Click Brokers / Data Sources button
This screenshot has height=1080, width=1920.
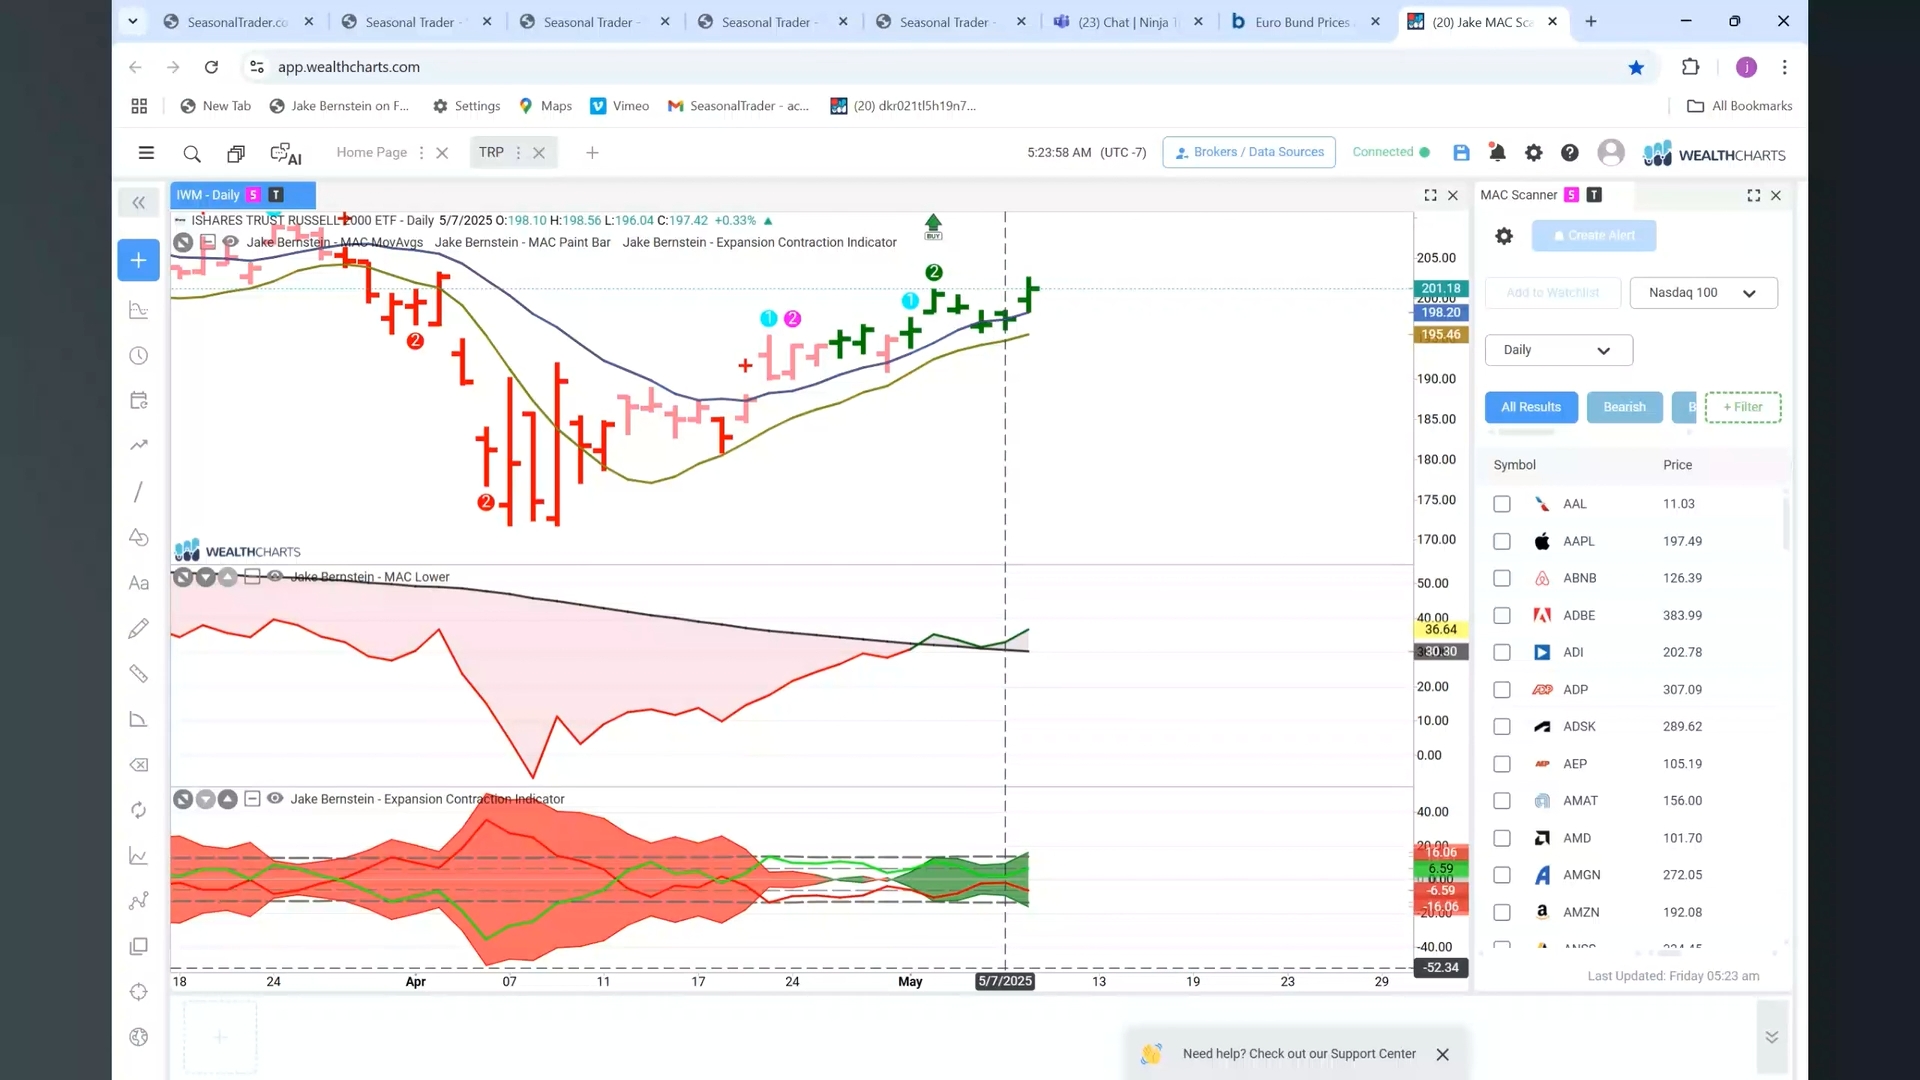(x=1249, y=152)
